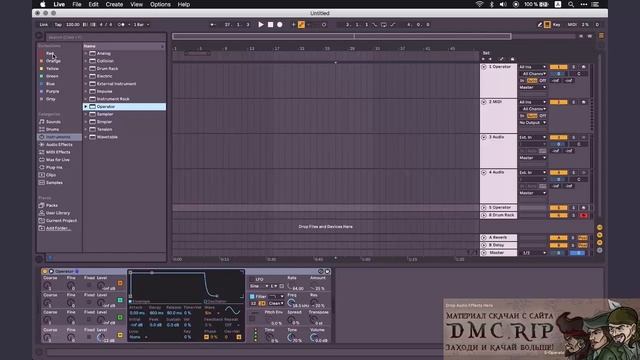
Task: Open the Current Project place
Action: [x=61, y=220]
